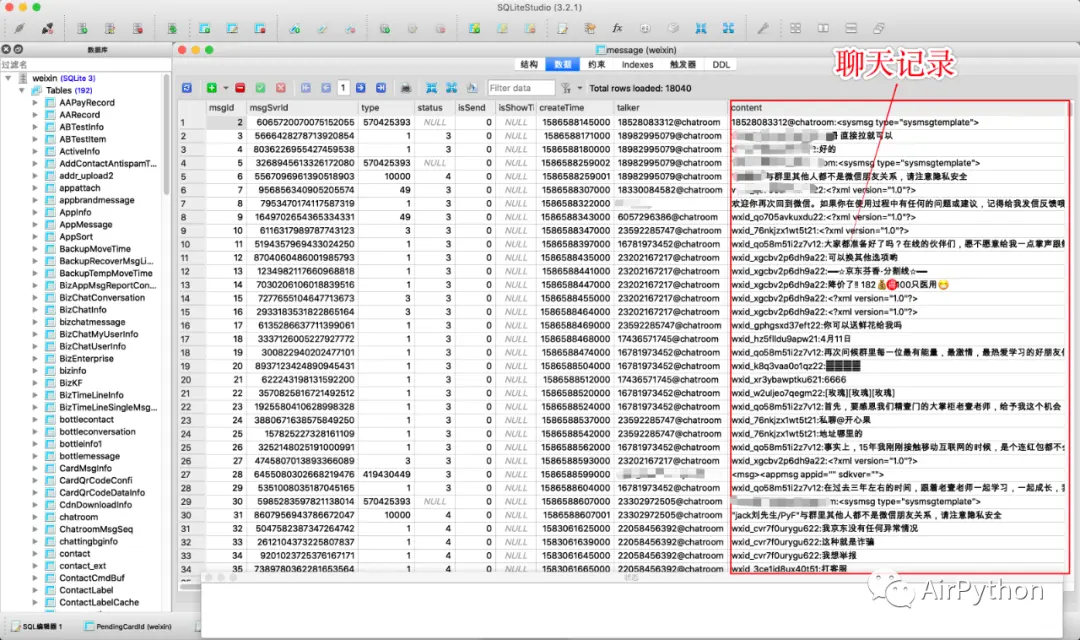Click the Create index toolbar icon
The height and width of the screenshot is (640, 1080).
(x=295, y=29)
